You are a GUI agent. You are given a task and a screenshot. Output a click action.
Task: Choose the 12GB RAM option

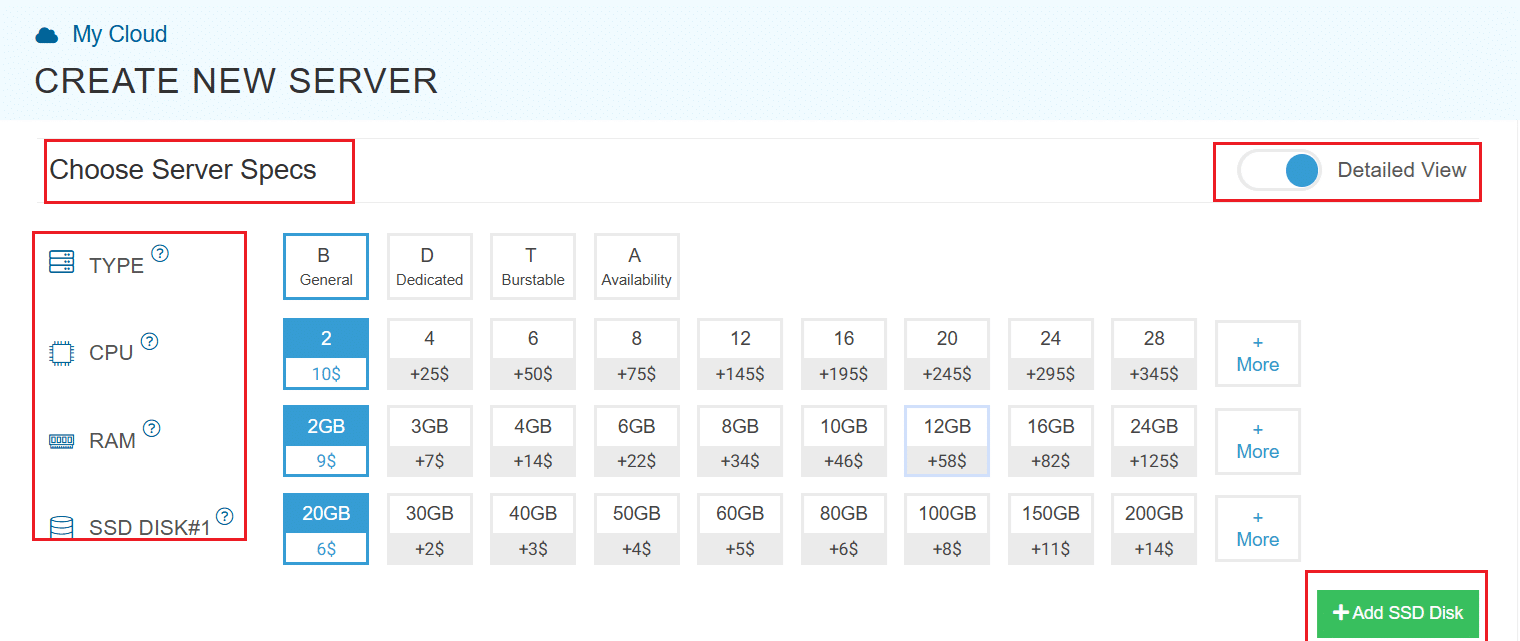947,441
